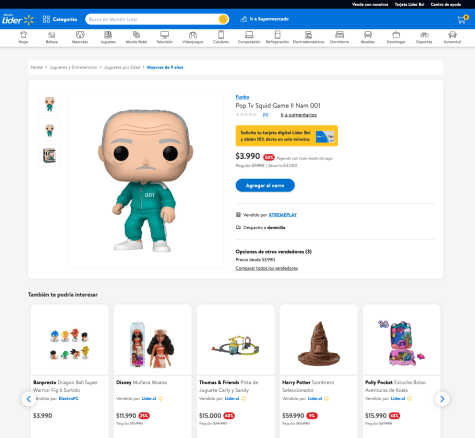Open the Categorías grid menu
The width and height of the screenshot is (475, 438).
[60, 19]
